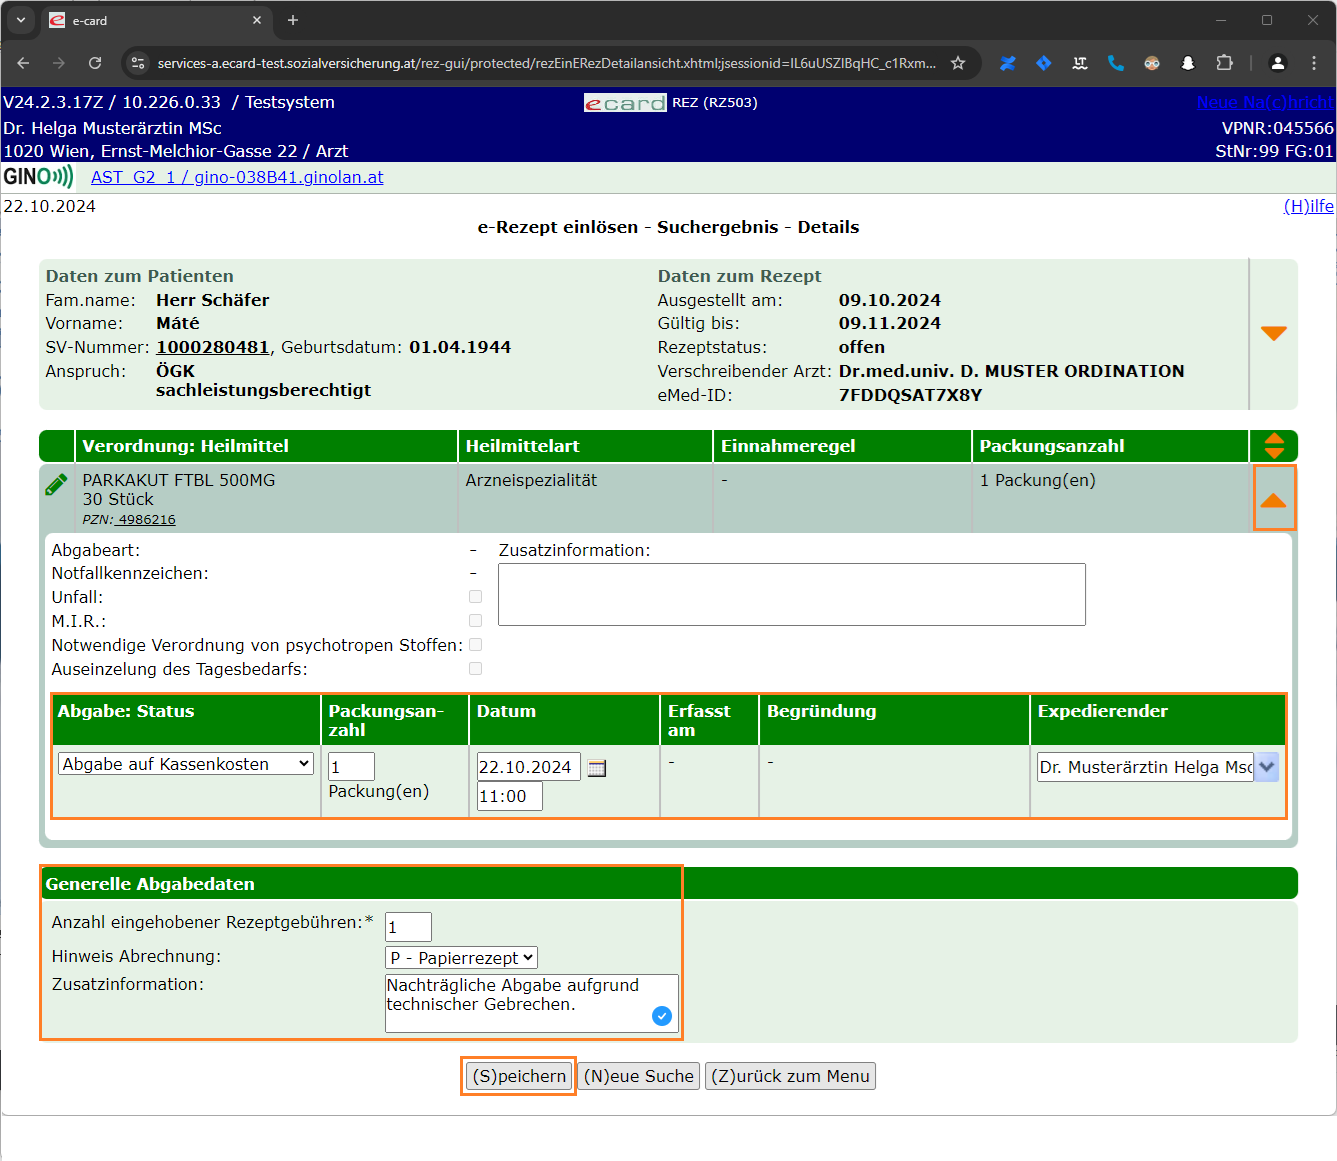
Task: Click the green pencil edit icon
Action: pos(56,485)
